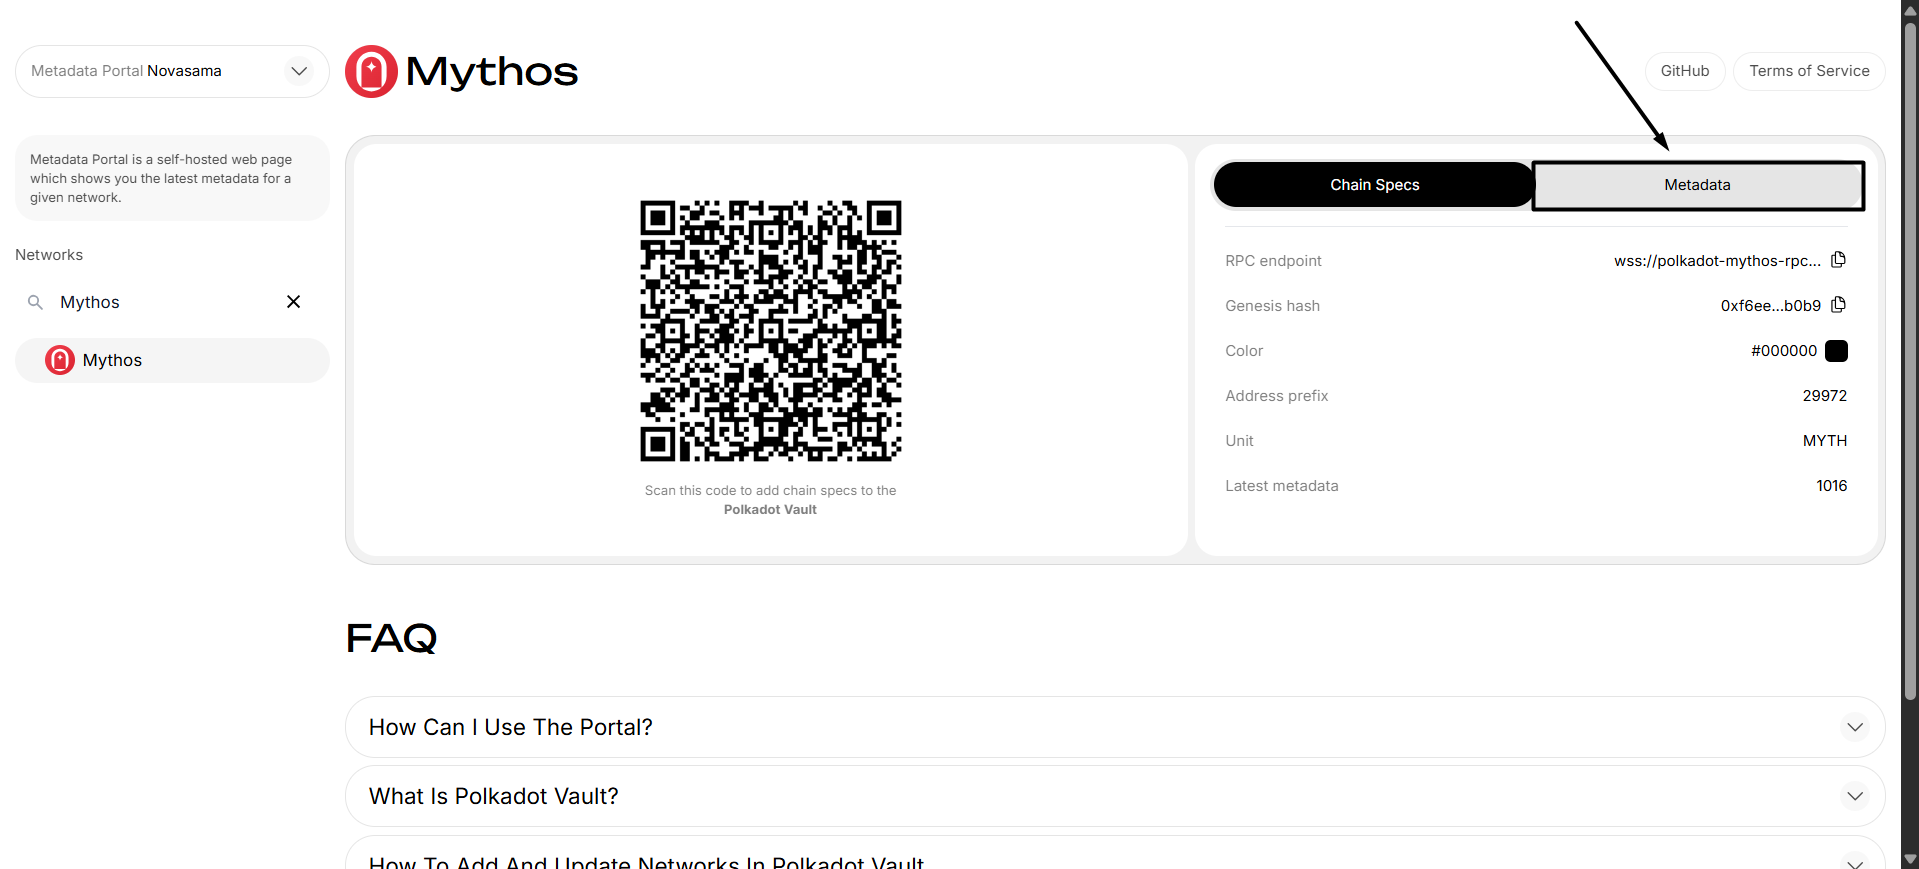Click the black #000000 color swatch
This screenshot has width=1919, height=869.
pos(1836,351)
